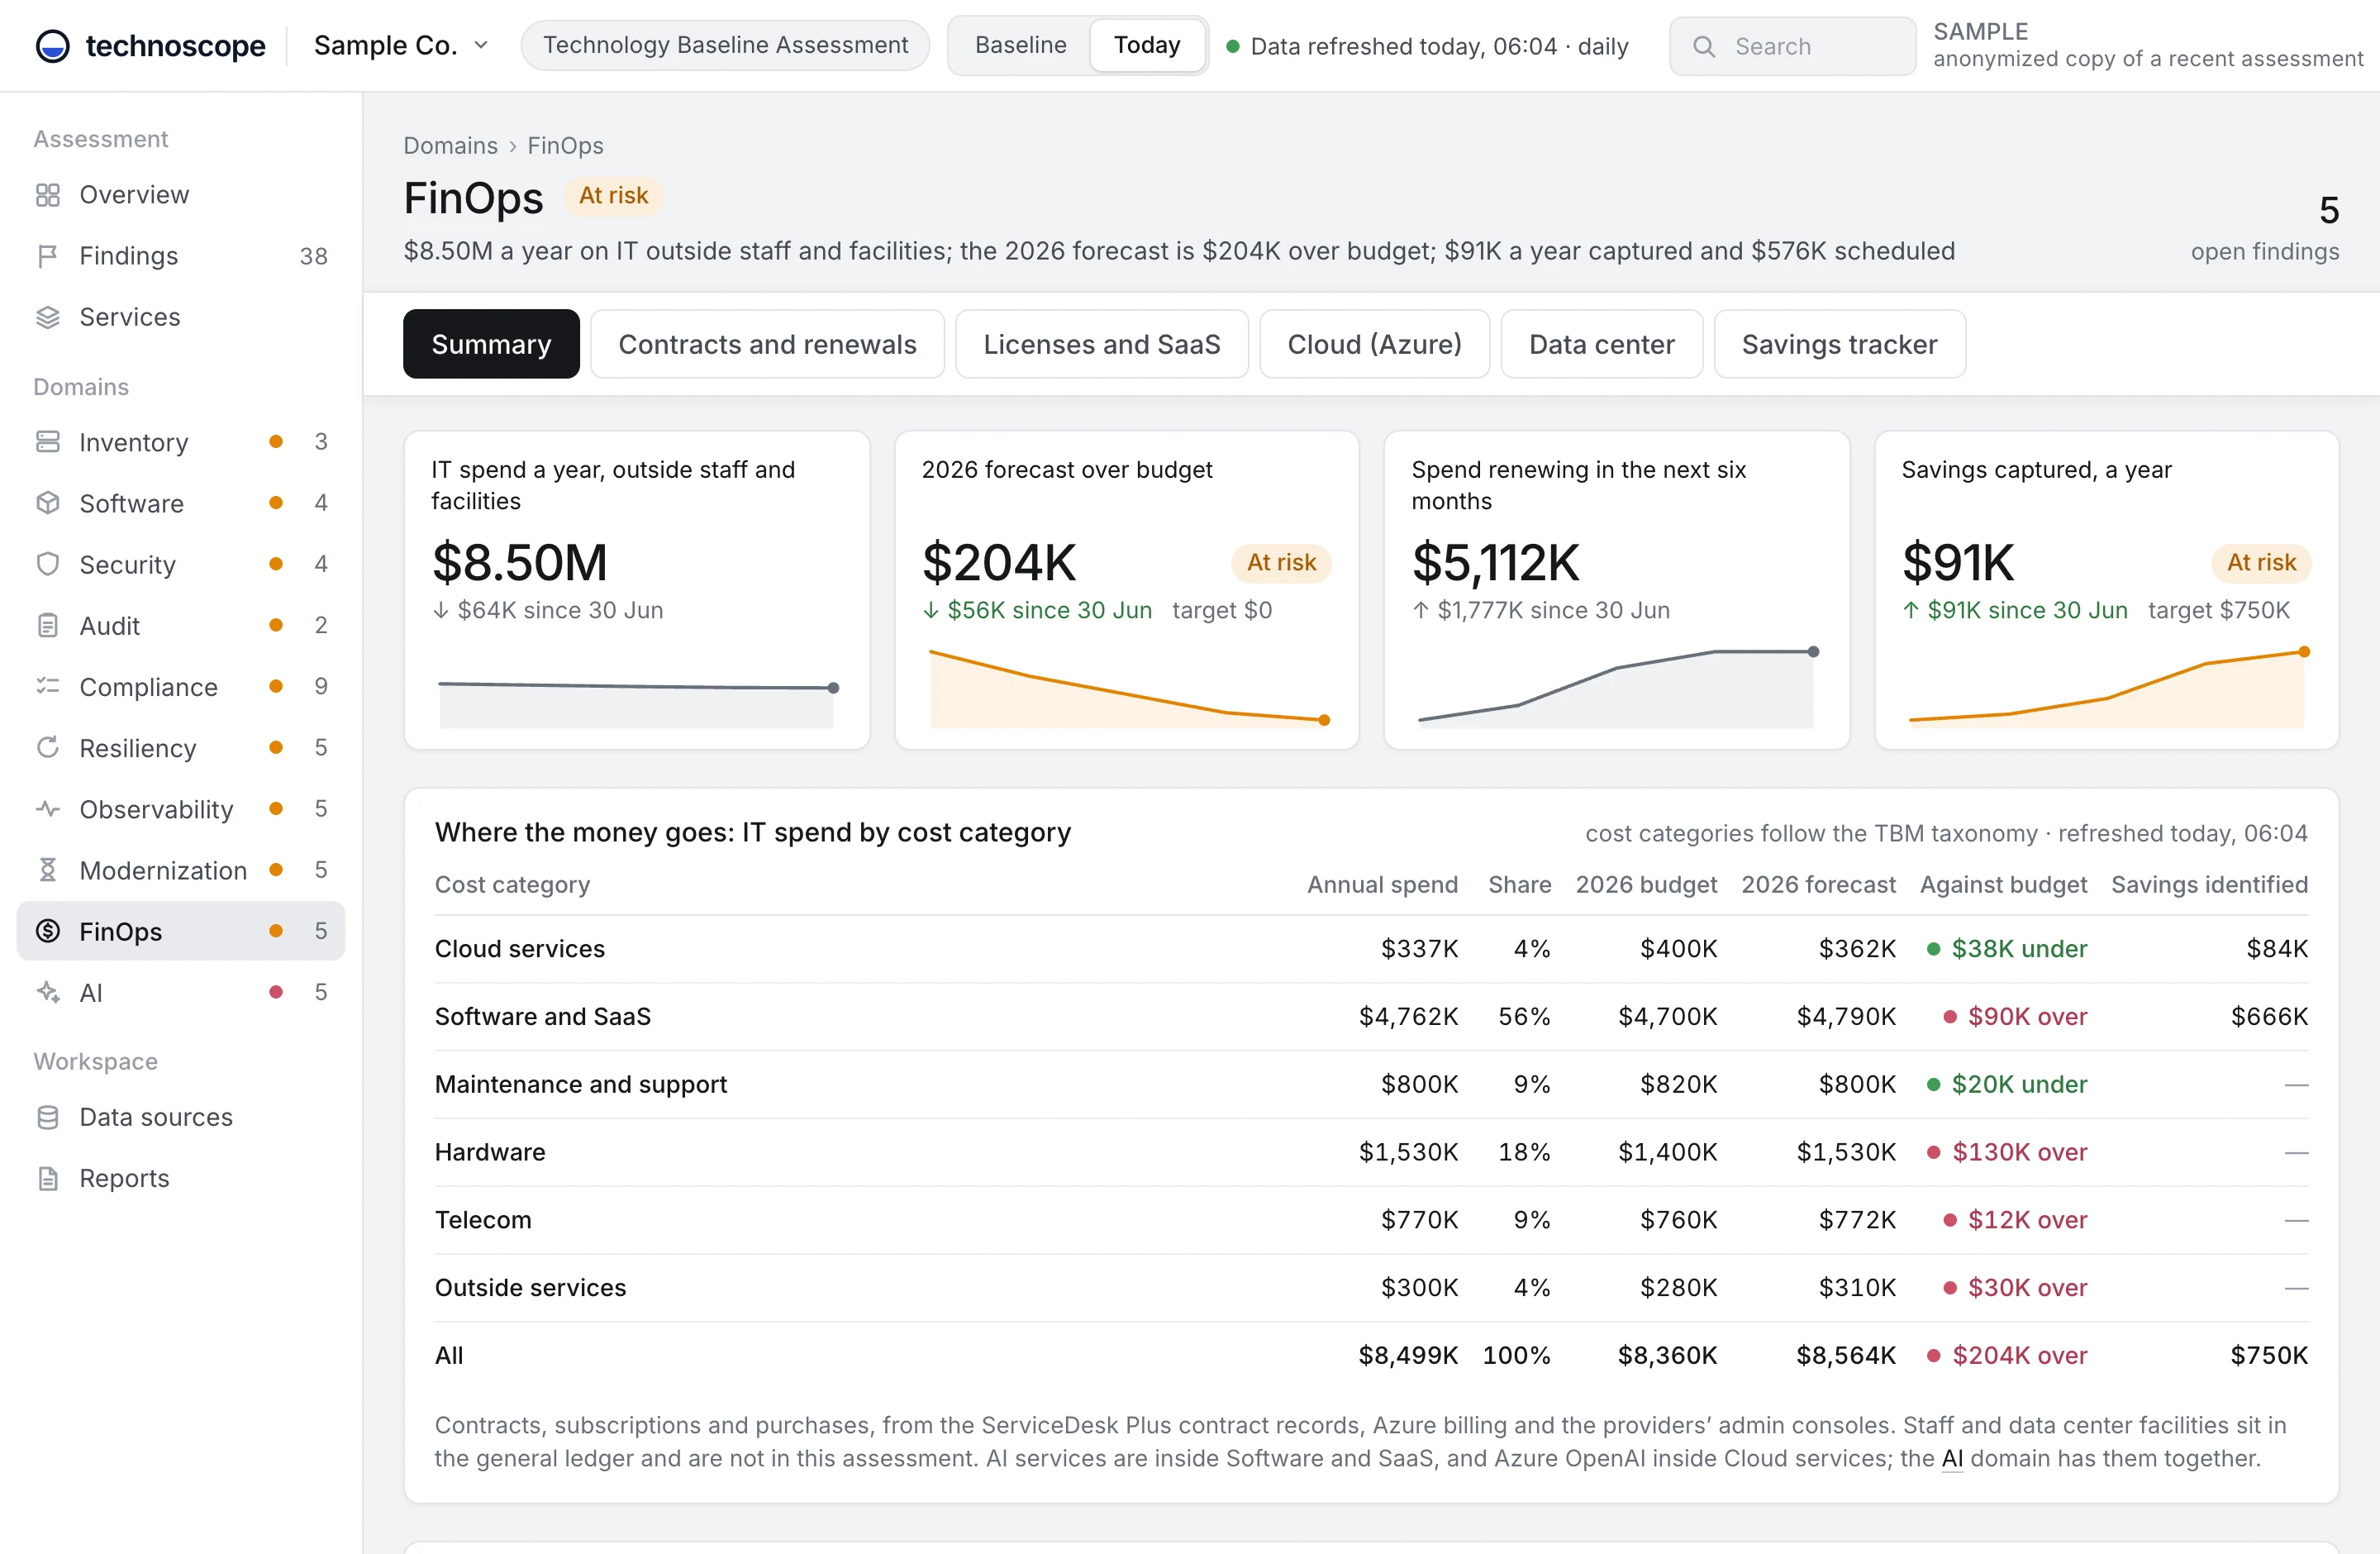The height and width of the screenshot is (1554, 2380).
Task: Click the Resiliency refresh icon
Action: (x=48, y=748)
